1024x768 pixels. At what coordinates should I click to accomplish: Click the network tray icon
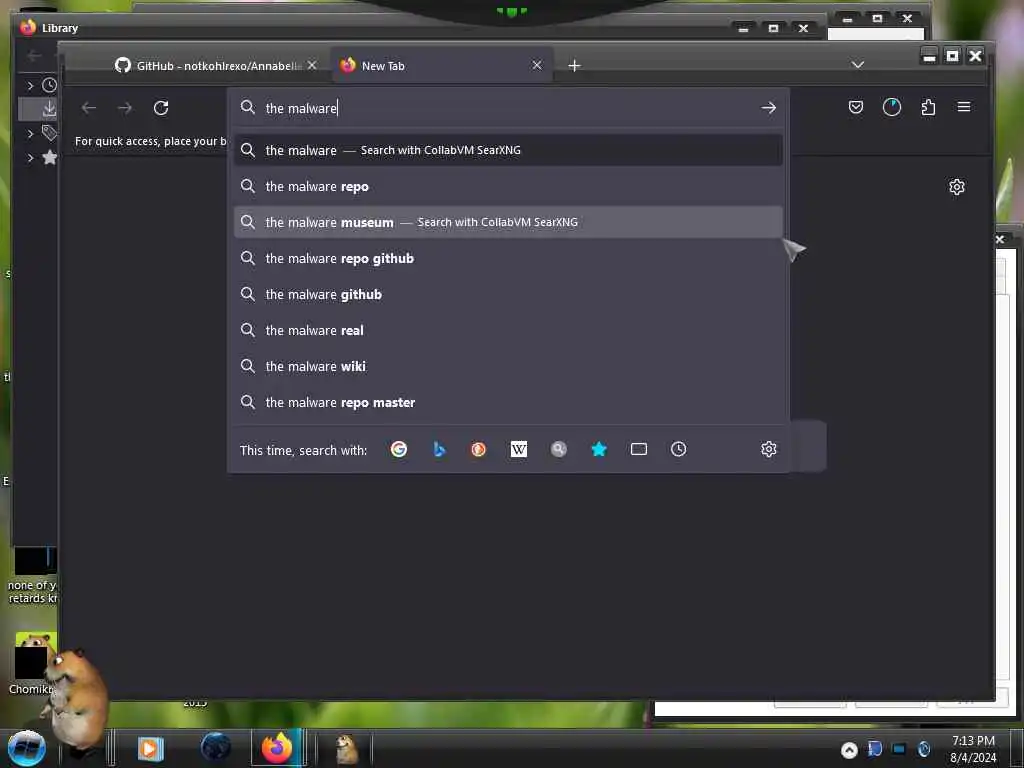click(899, 749)
